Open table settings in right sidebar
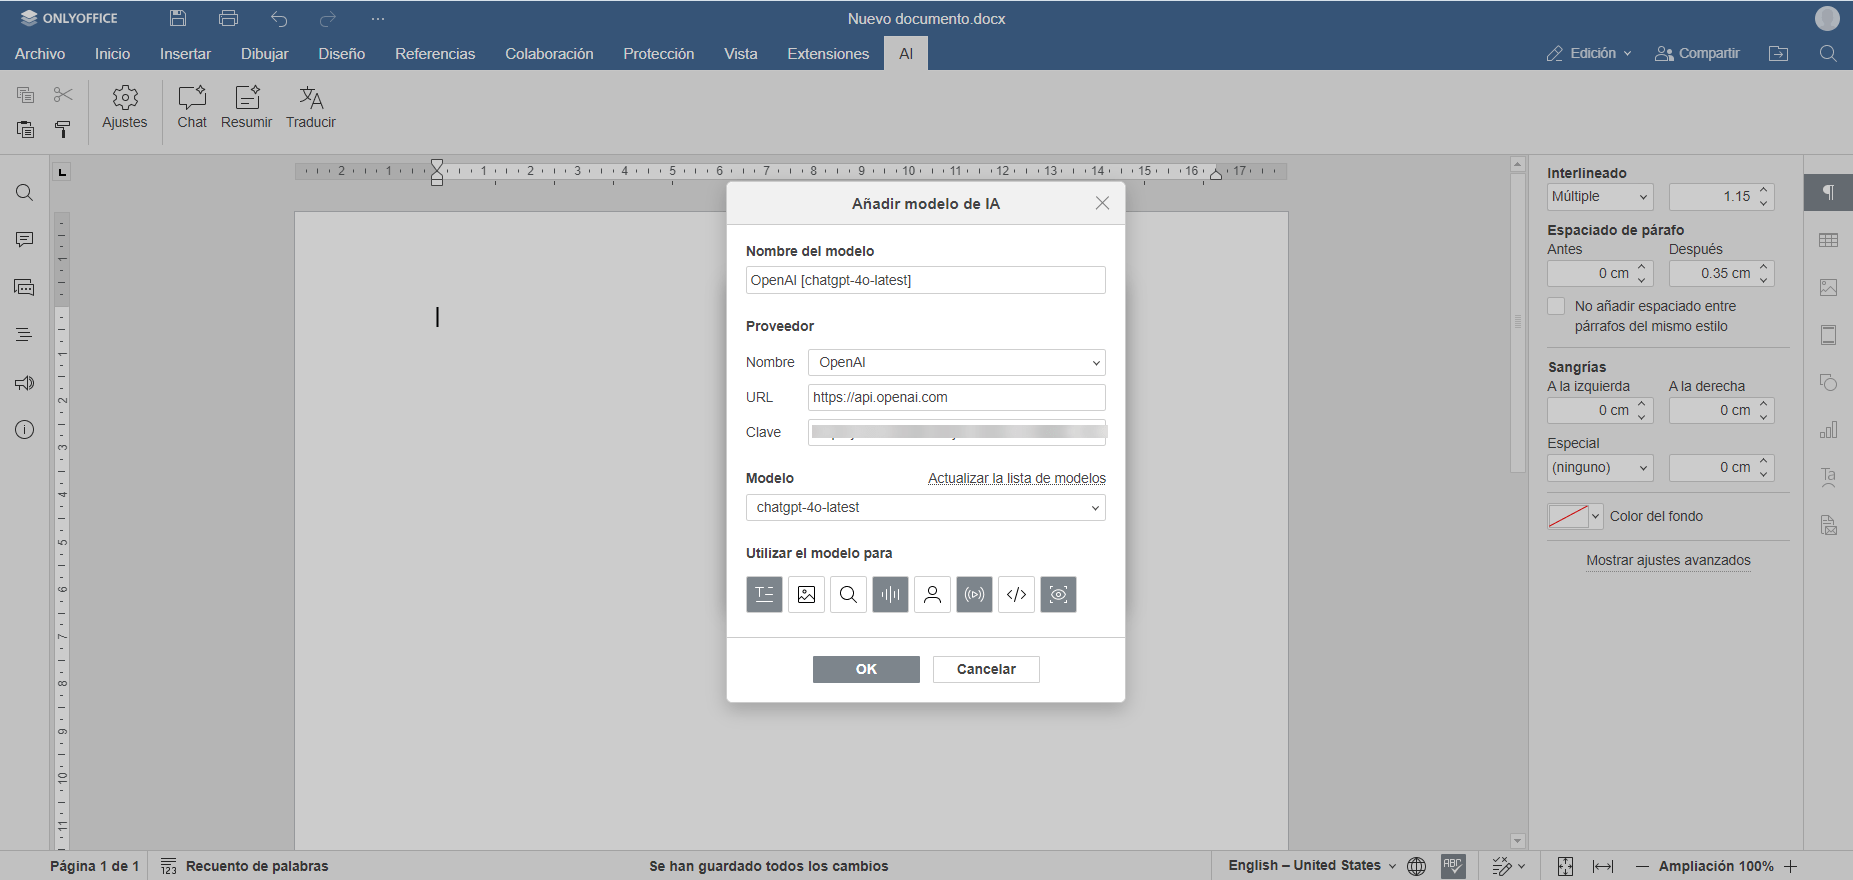The height and width of the screenshot is (880, 1853). coord(1828,240)
